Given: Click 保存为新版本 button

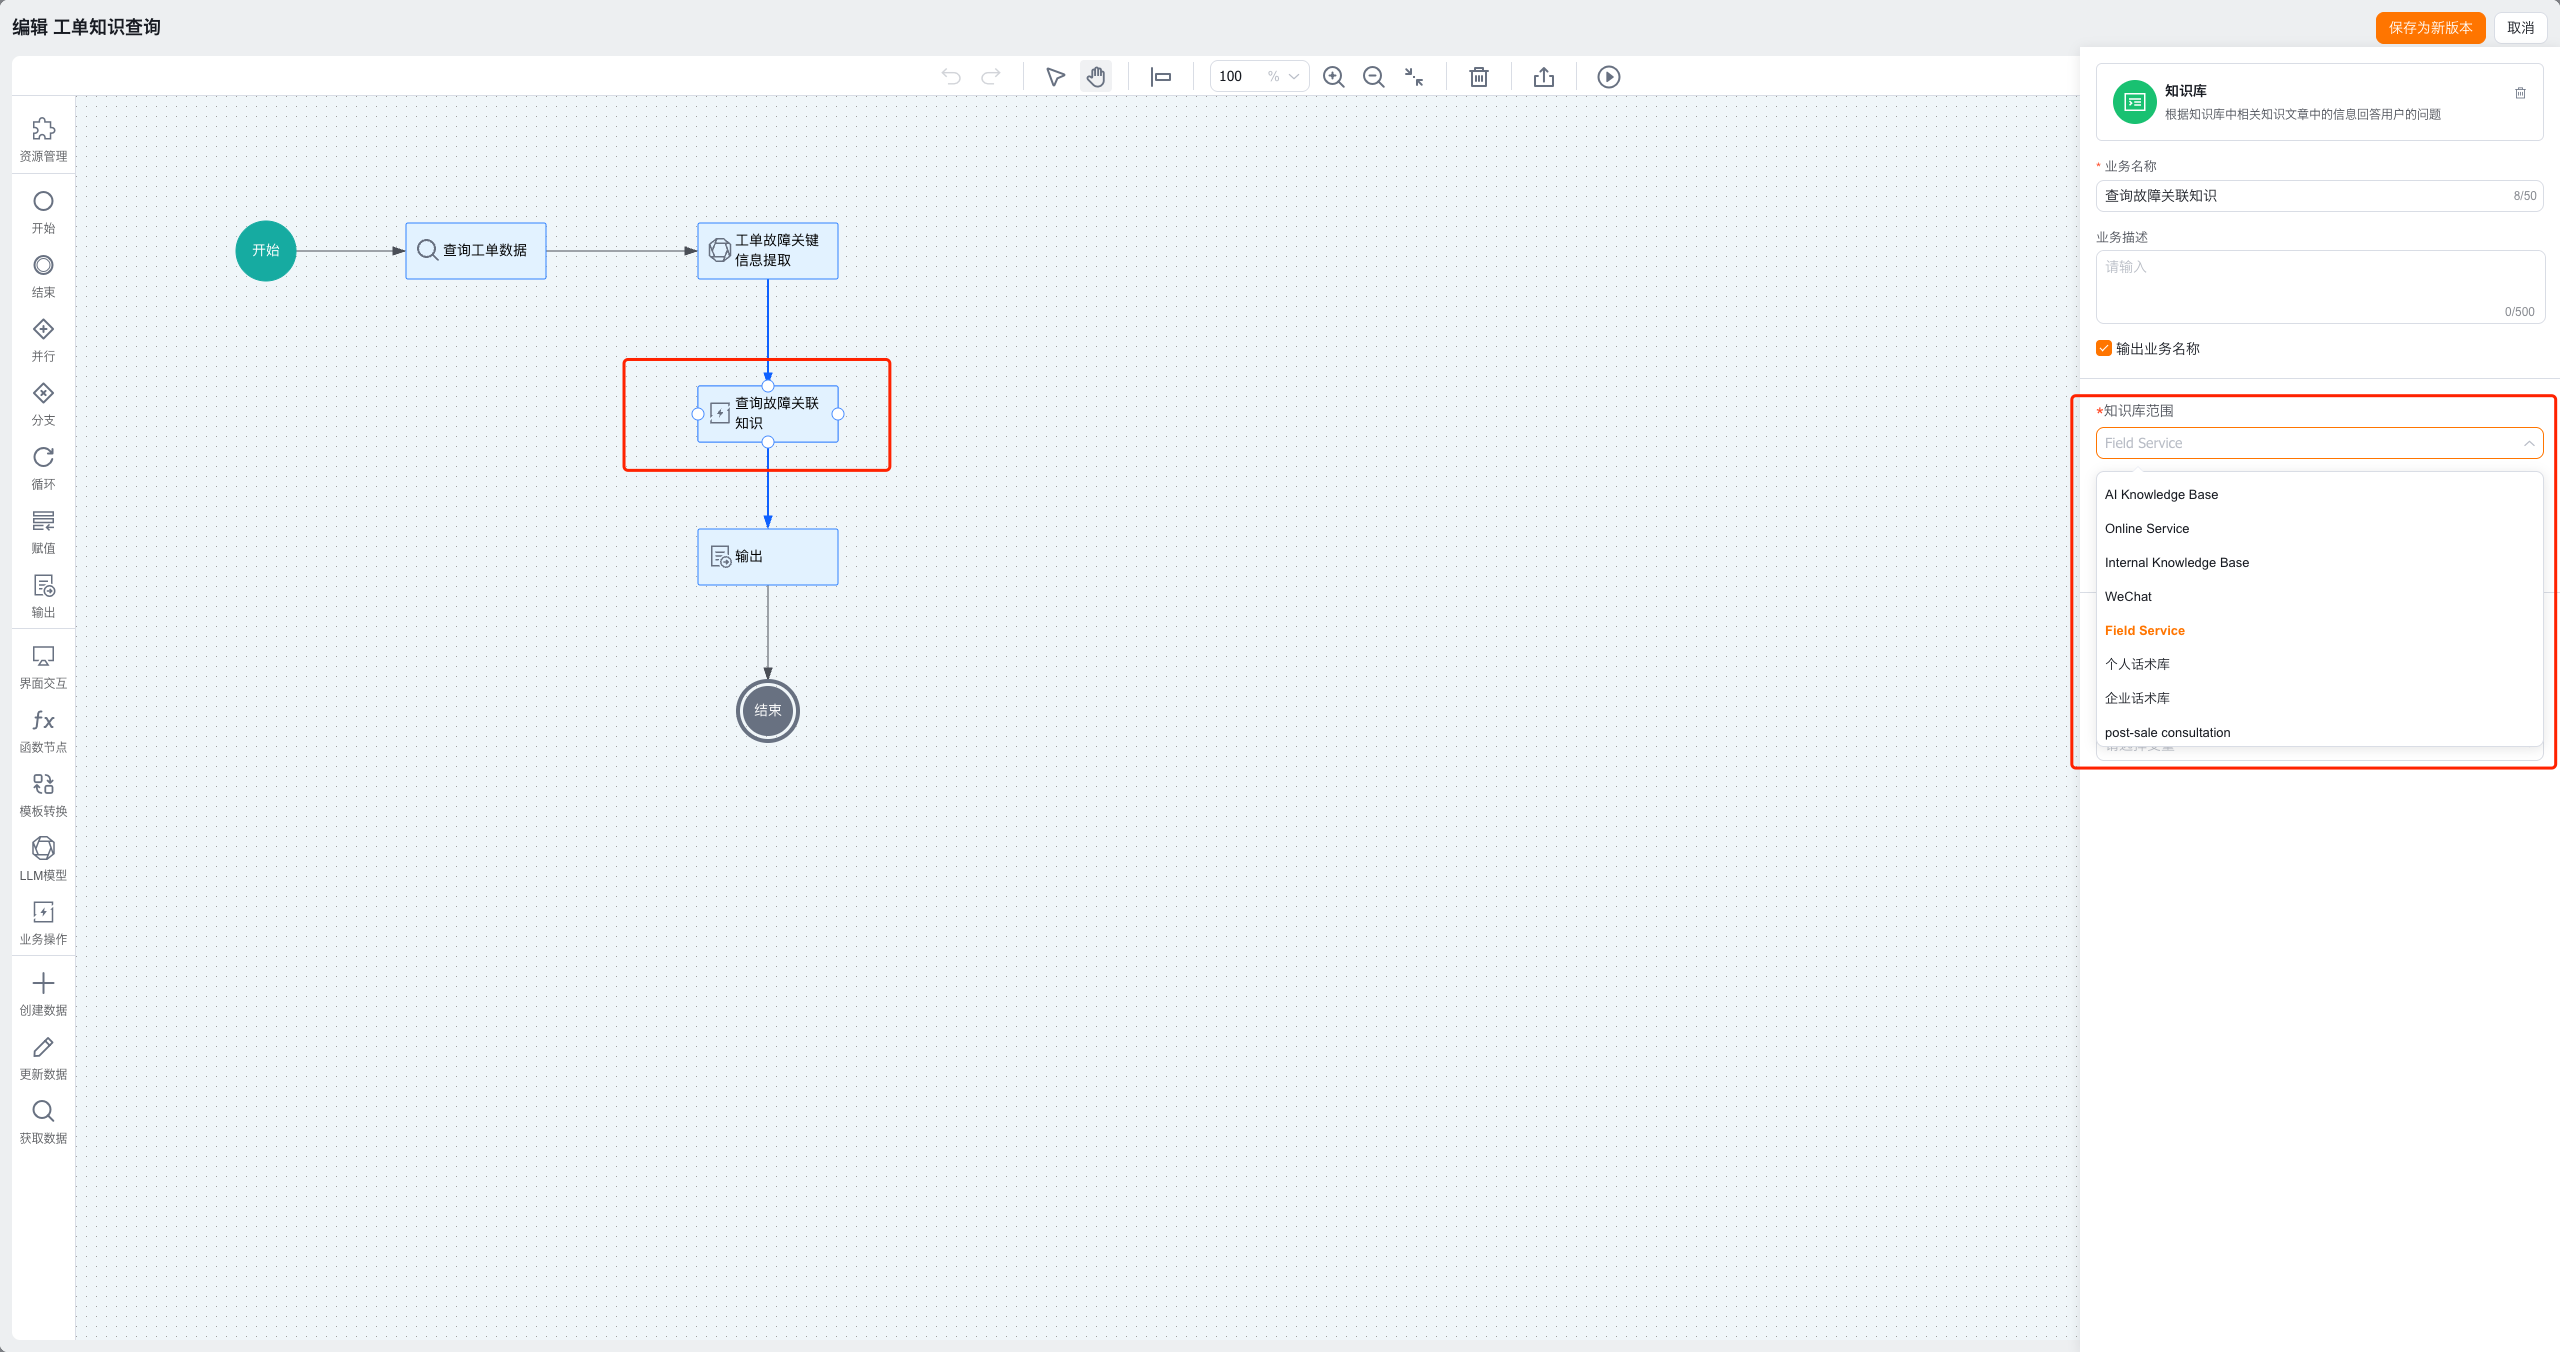Looking at the screenshot, I should click(x=2430, y=27).
